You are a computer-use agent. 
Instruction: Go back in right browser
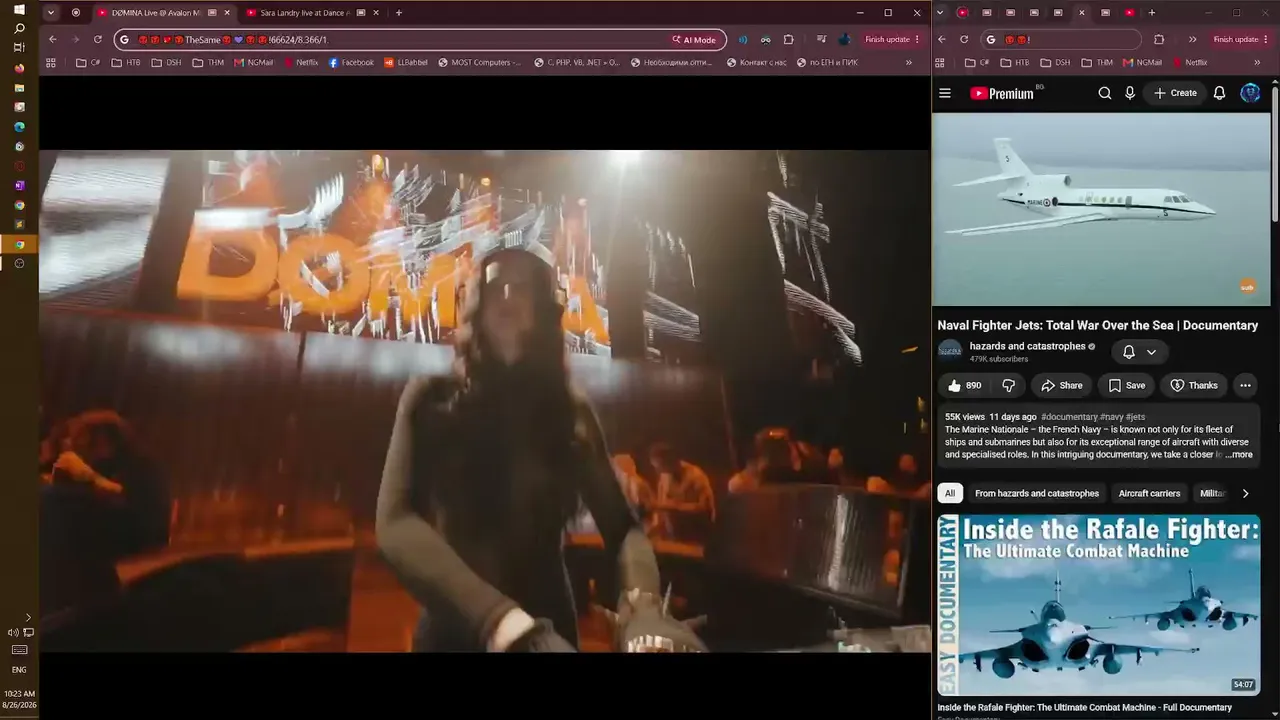point(942,39)
